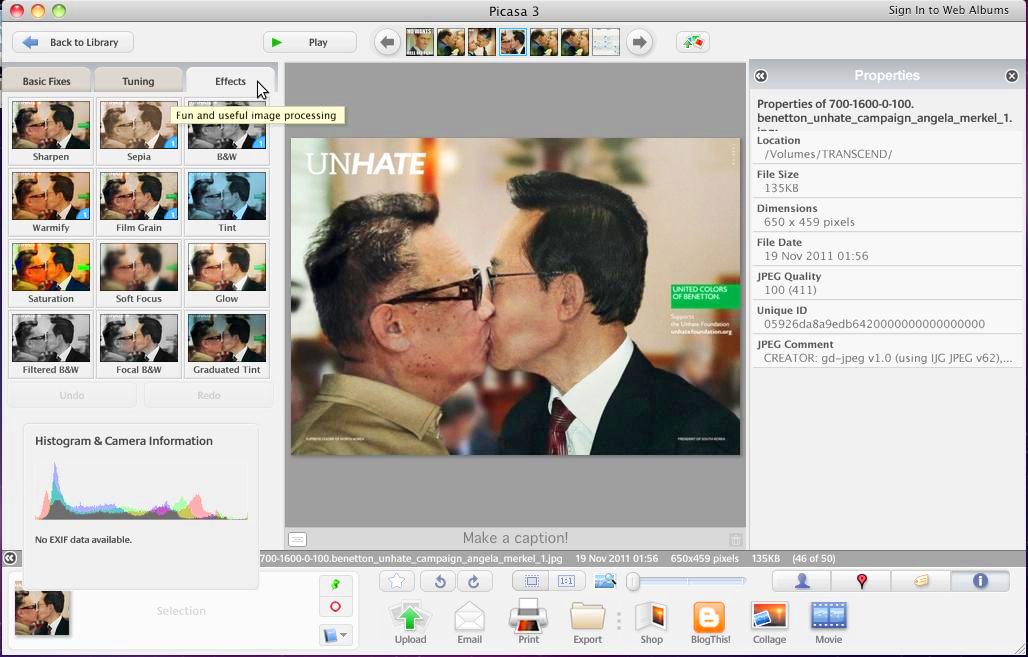Viewport: 1028px width, 657px height.
Task: Show photo at 1:1 actual size
Action: pos(566,581)
